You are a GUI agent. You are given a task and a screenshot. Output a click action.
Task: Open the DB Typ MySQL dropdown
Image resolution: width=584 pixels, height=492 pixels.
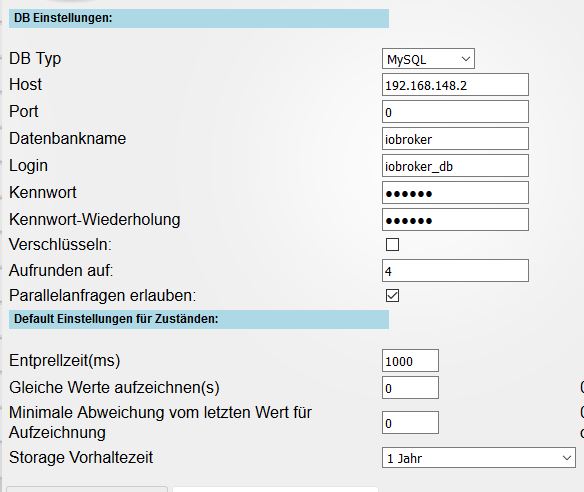pos(428,59)
